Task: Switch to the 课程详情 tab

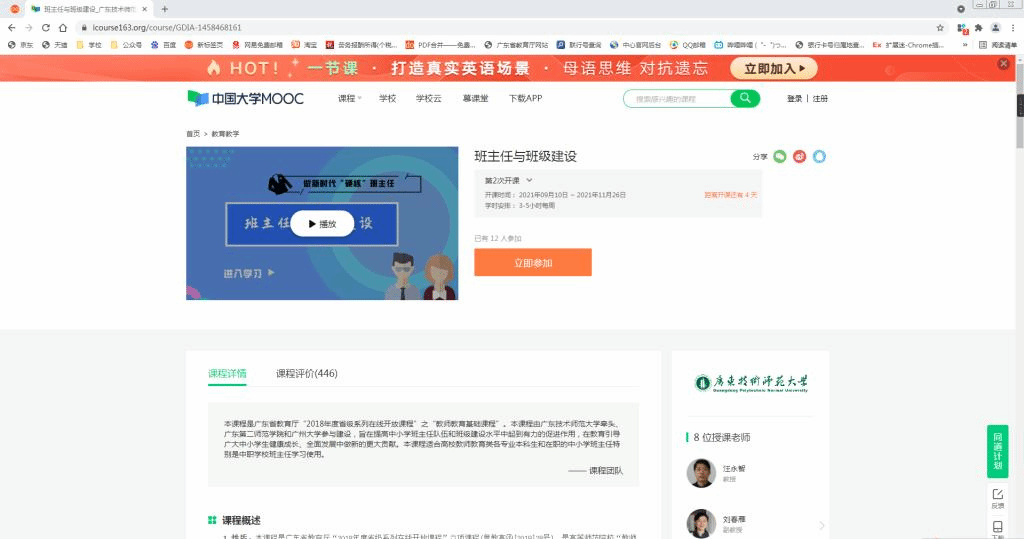Action: [x=227, y=374]
